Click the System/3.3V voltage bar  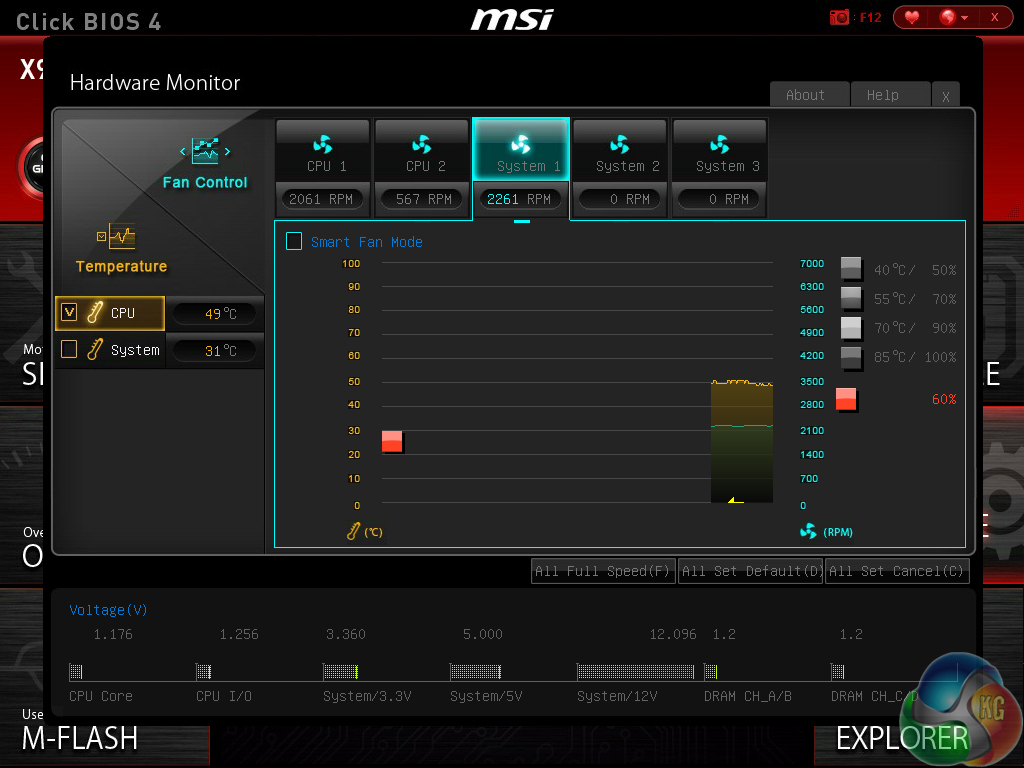pos(340,671)
